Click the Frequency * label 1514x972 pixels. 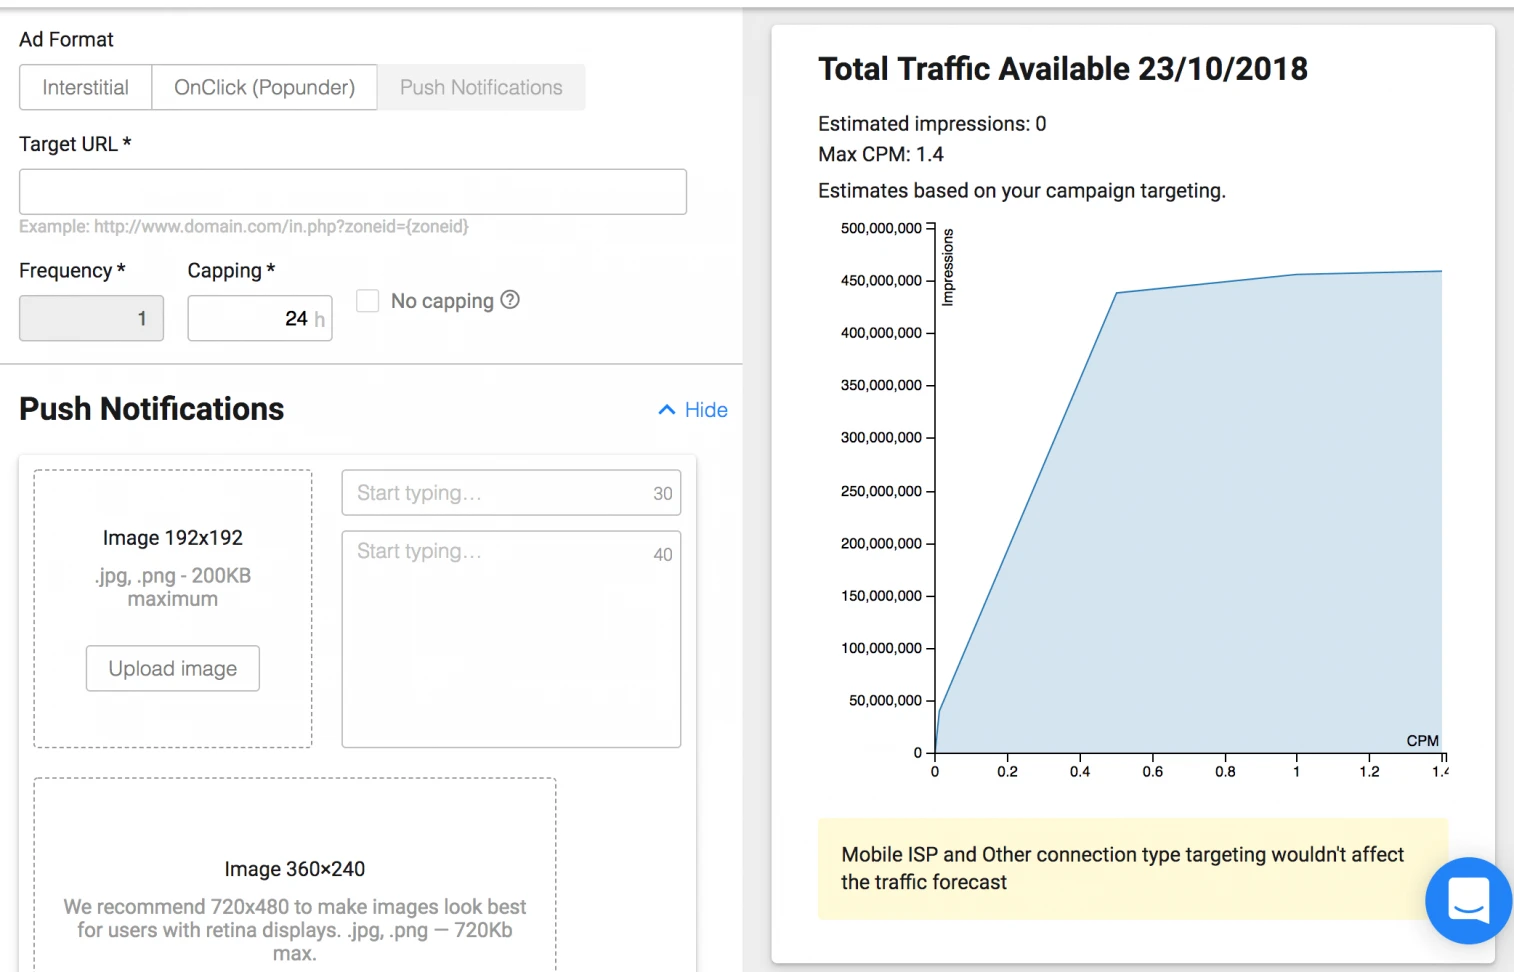[x=72, y=271]
